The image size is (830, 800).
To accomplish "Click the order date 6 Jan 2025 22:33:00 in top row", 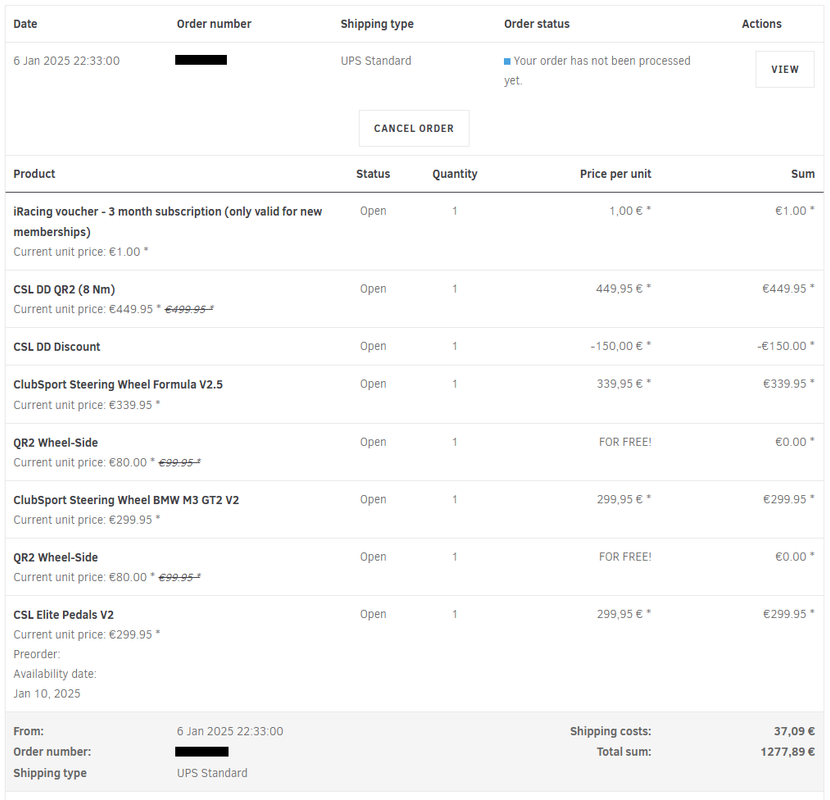I will coord(67,61).
